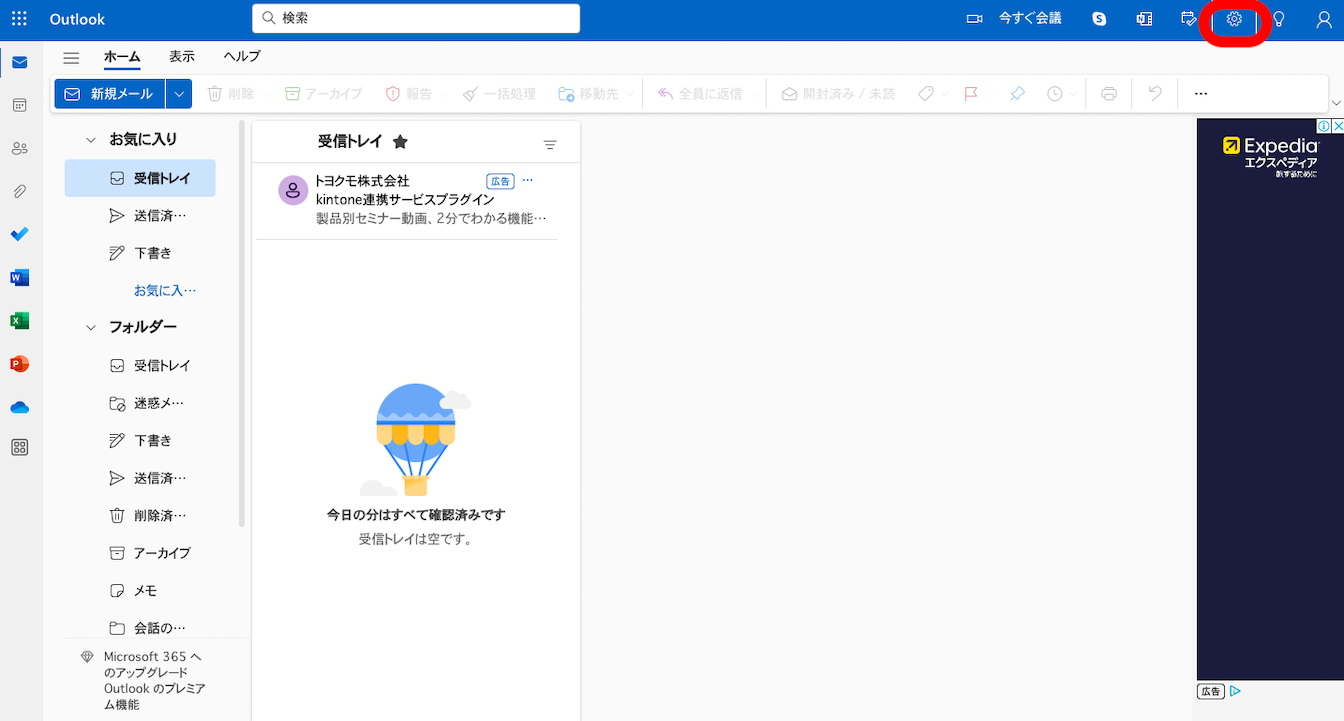1344x721 pixels.
Task: Open the Skype icon in header
Action: coord(1099,19)
